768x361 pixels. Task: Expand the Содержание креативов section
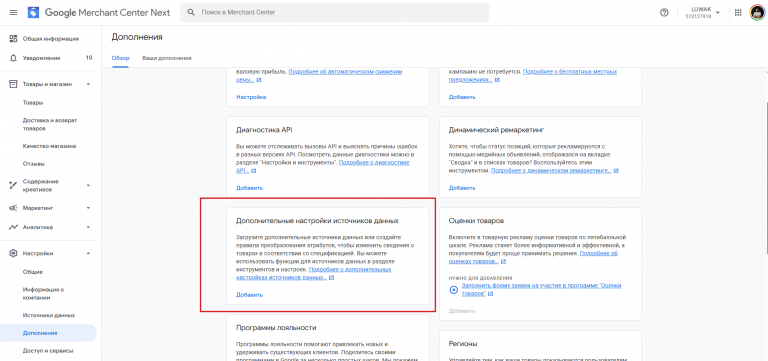[88, 185]
